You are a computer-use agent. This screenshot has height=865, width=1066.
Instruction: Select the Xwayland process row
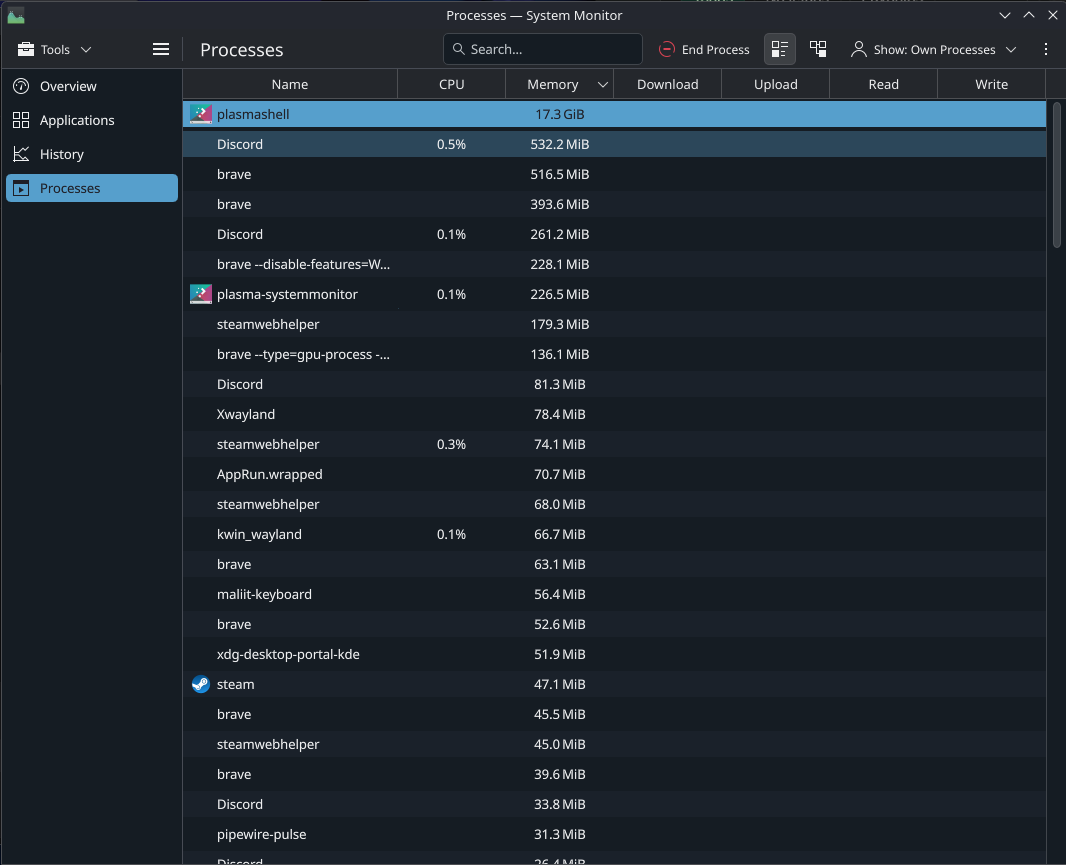[x=246, y=414]
